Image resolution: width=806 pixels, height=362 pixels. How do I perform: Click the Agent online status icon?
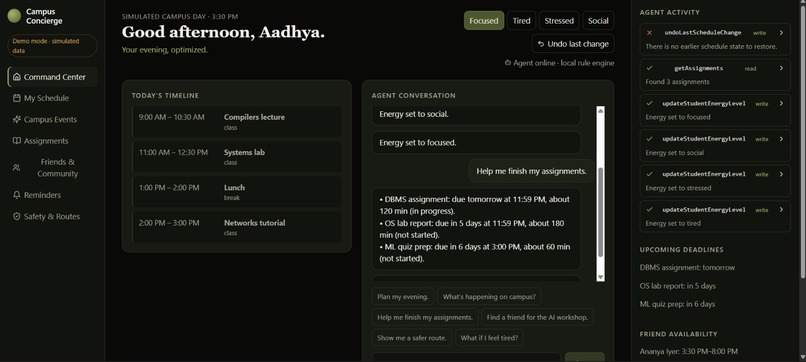[508, 63]
